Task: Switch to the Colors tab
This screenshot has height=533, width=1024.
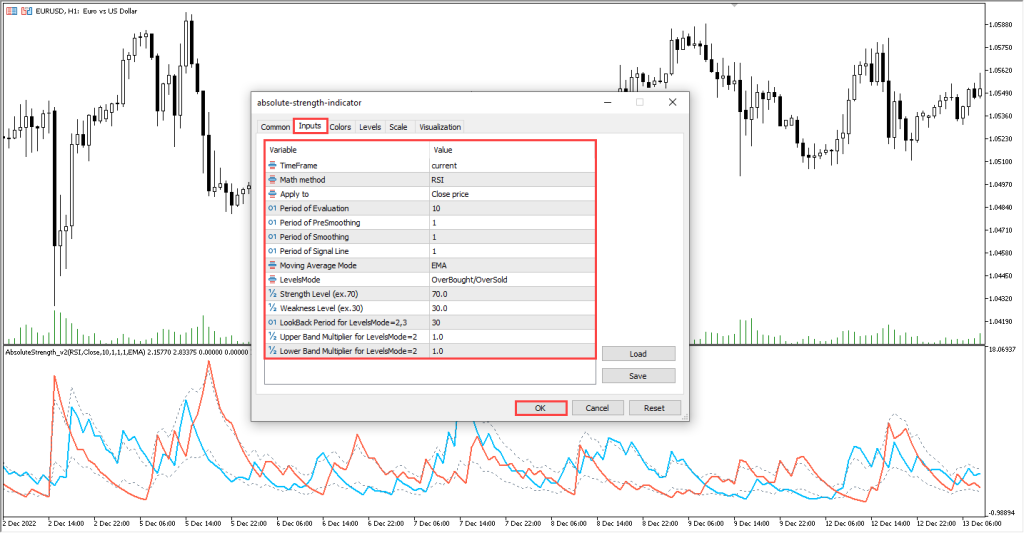Action: pos(340,127)
